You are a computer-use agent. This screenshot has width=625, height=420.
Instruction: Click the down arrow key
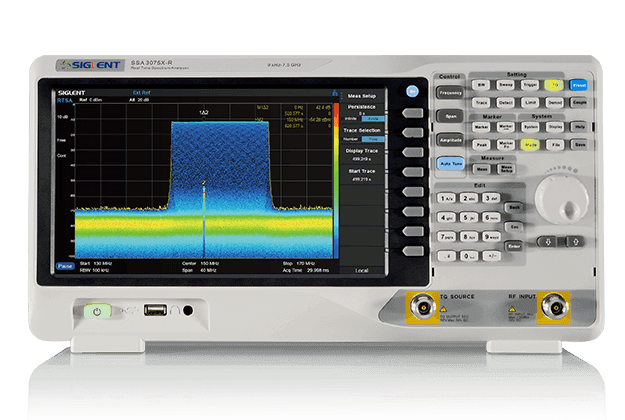click(548, 241)
